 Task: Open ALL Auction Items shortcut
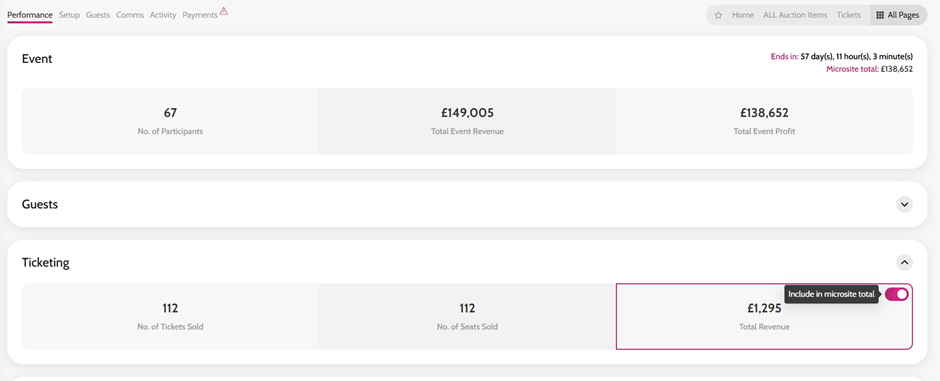pos(795,15)
